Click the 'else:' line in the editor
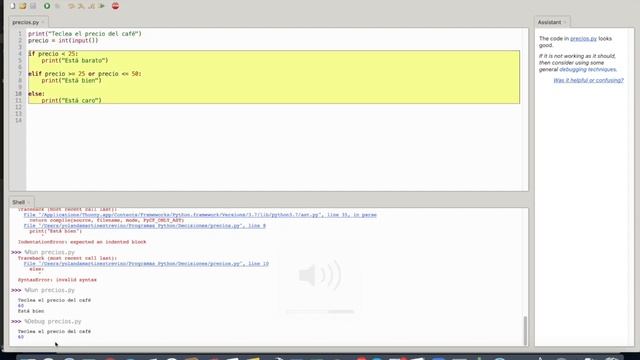640x360 pixels. pos(36,93)
